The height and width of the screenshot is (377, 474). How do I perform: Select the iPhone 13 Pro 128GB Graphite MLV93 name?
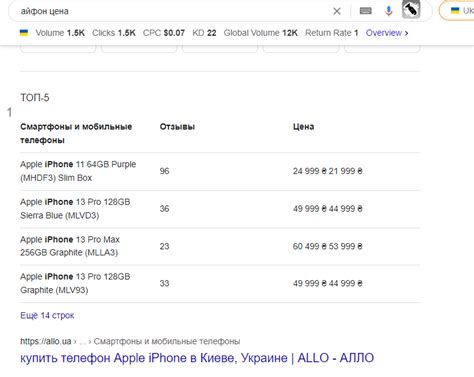(x=75, y=283)
